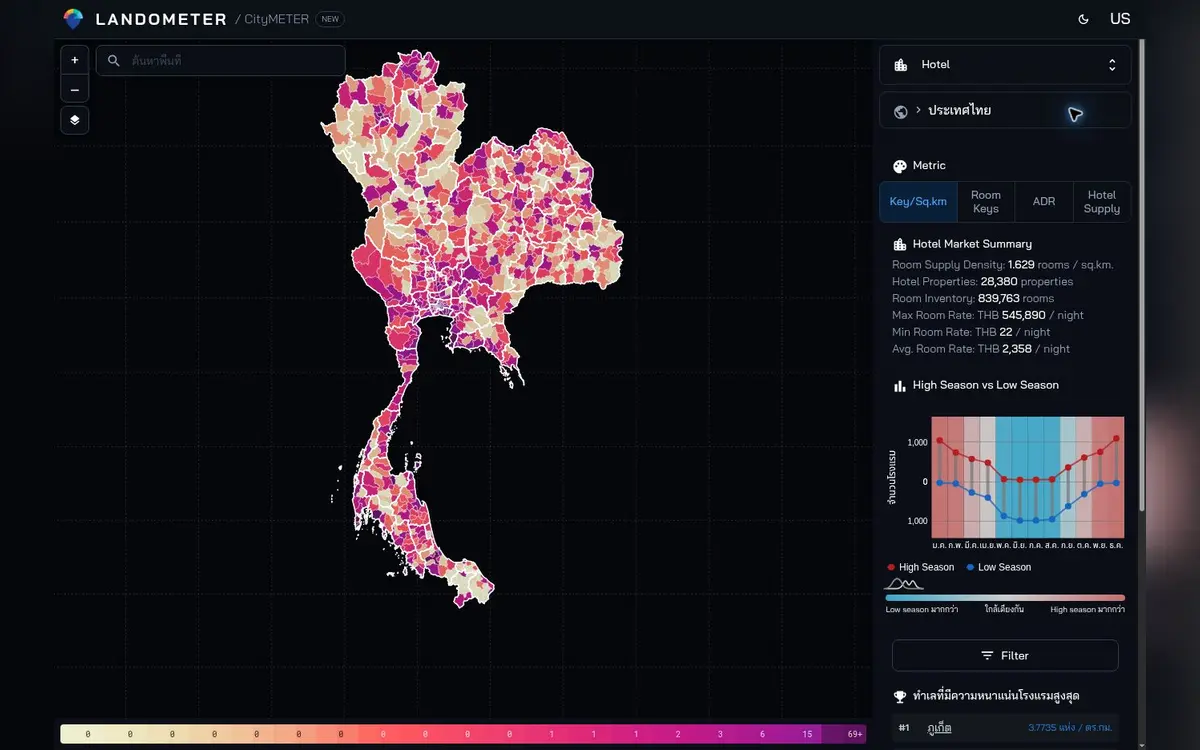Image resolution: width=1200 pixels, height=750 pixels.
Task: Select the Hotel Supply metric tab
Action: 1102,202
